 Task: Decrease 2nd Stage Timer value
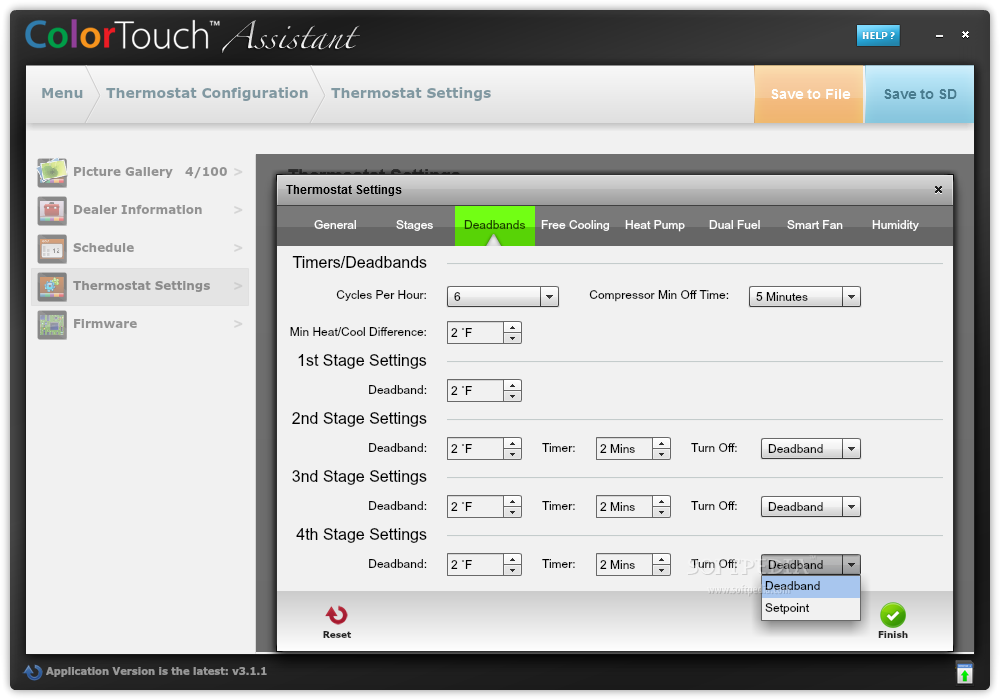tap(661, 454)
